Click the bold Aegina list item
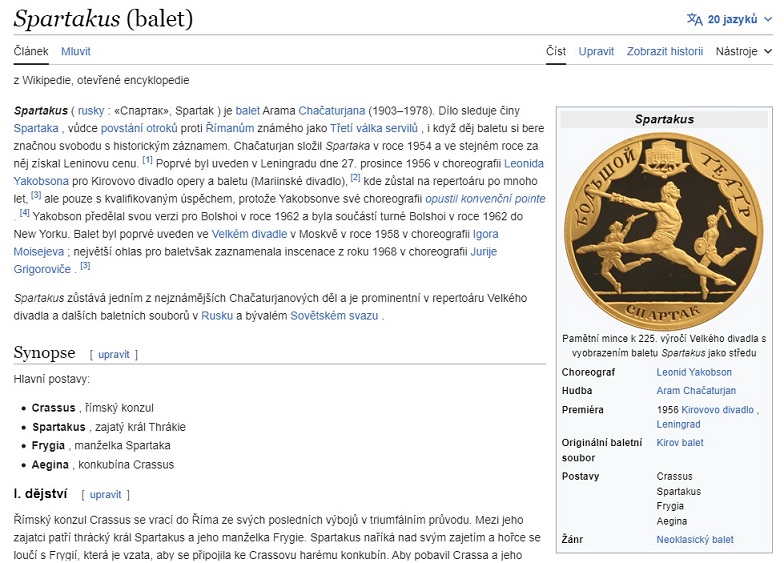The height and width of the screenshot is (563, 784). [50, 464]
